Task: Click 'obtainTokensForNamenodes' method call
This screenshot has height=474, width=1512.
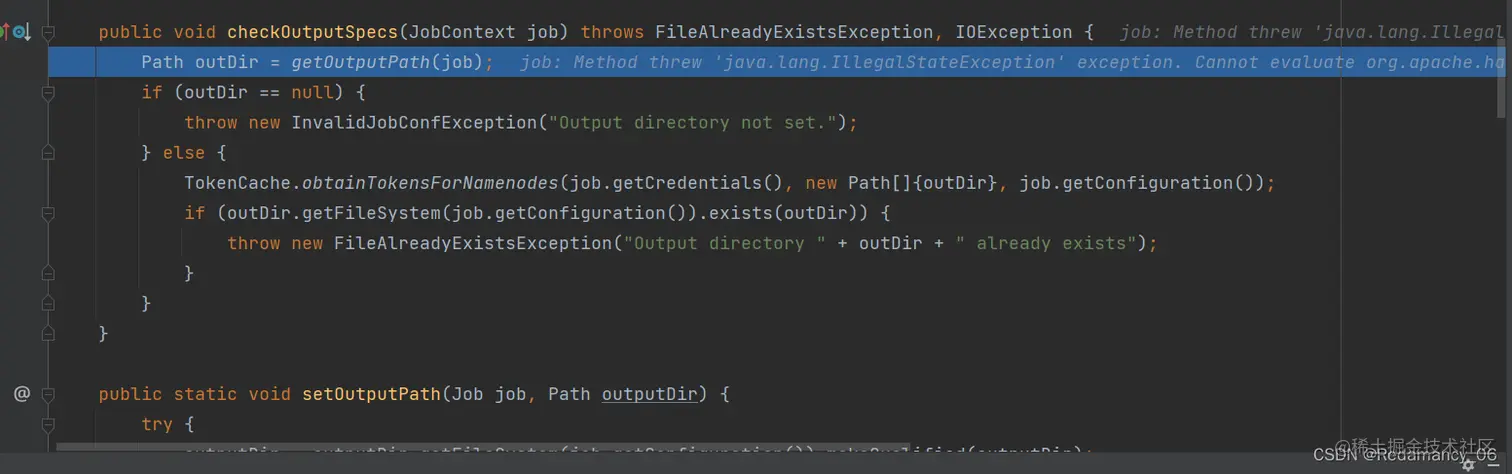Action: (430, 183)
